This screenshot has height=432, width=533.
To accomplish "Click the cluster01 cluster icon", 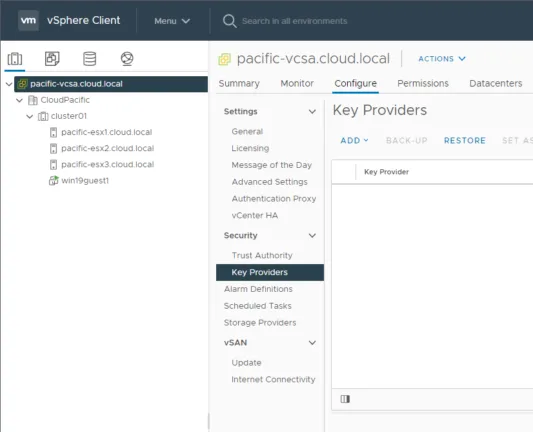I will (x=43, y=116).
